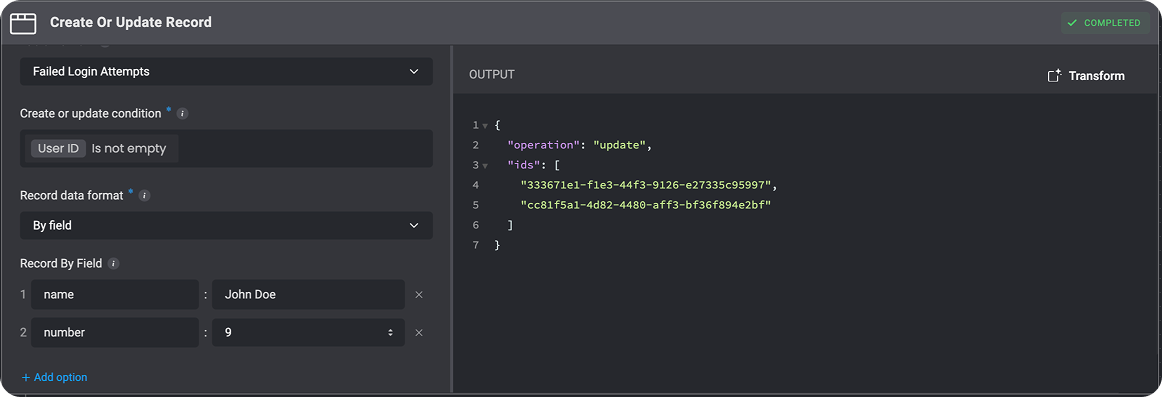Collapse the ids array at line 3
This screenshot has height=397, width=1162.
pyautogui.click(x=485, y=165)
